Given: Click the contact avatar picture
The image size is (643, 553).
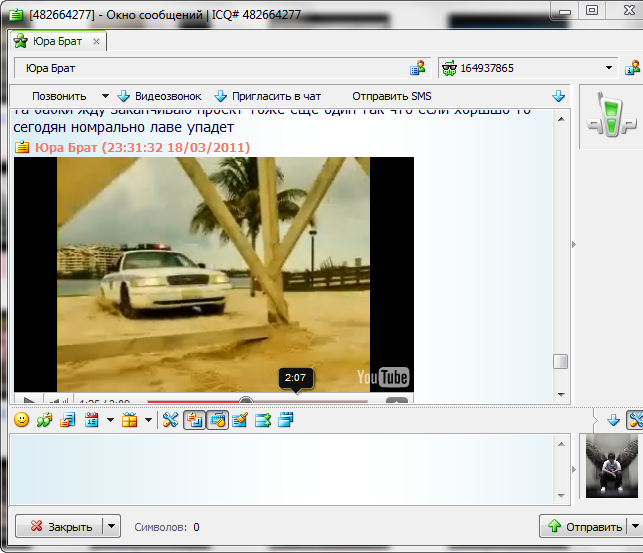Looking at the screenshot, I should click(611, 466).
